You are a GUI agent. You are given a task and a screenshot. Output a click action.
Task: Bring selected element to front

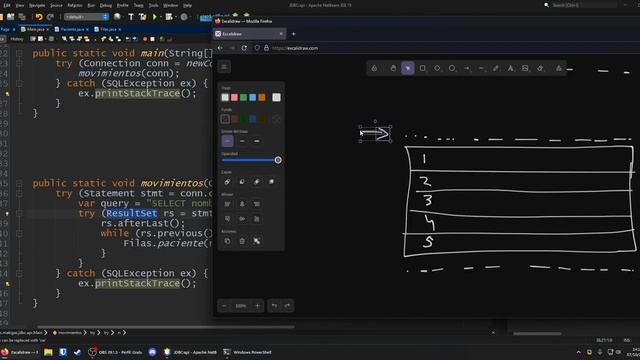click(271, 182)
